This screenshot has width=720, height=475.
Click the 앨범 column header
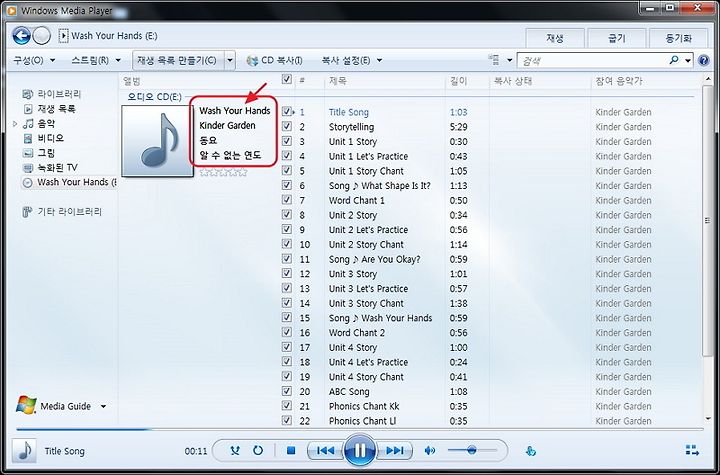pos(131,81)
